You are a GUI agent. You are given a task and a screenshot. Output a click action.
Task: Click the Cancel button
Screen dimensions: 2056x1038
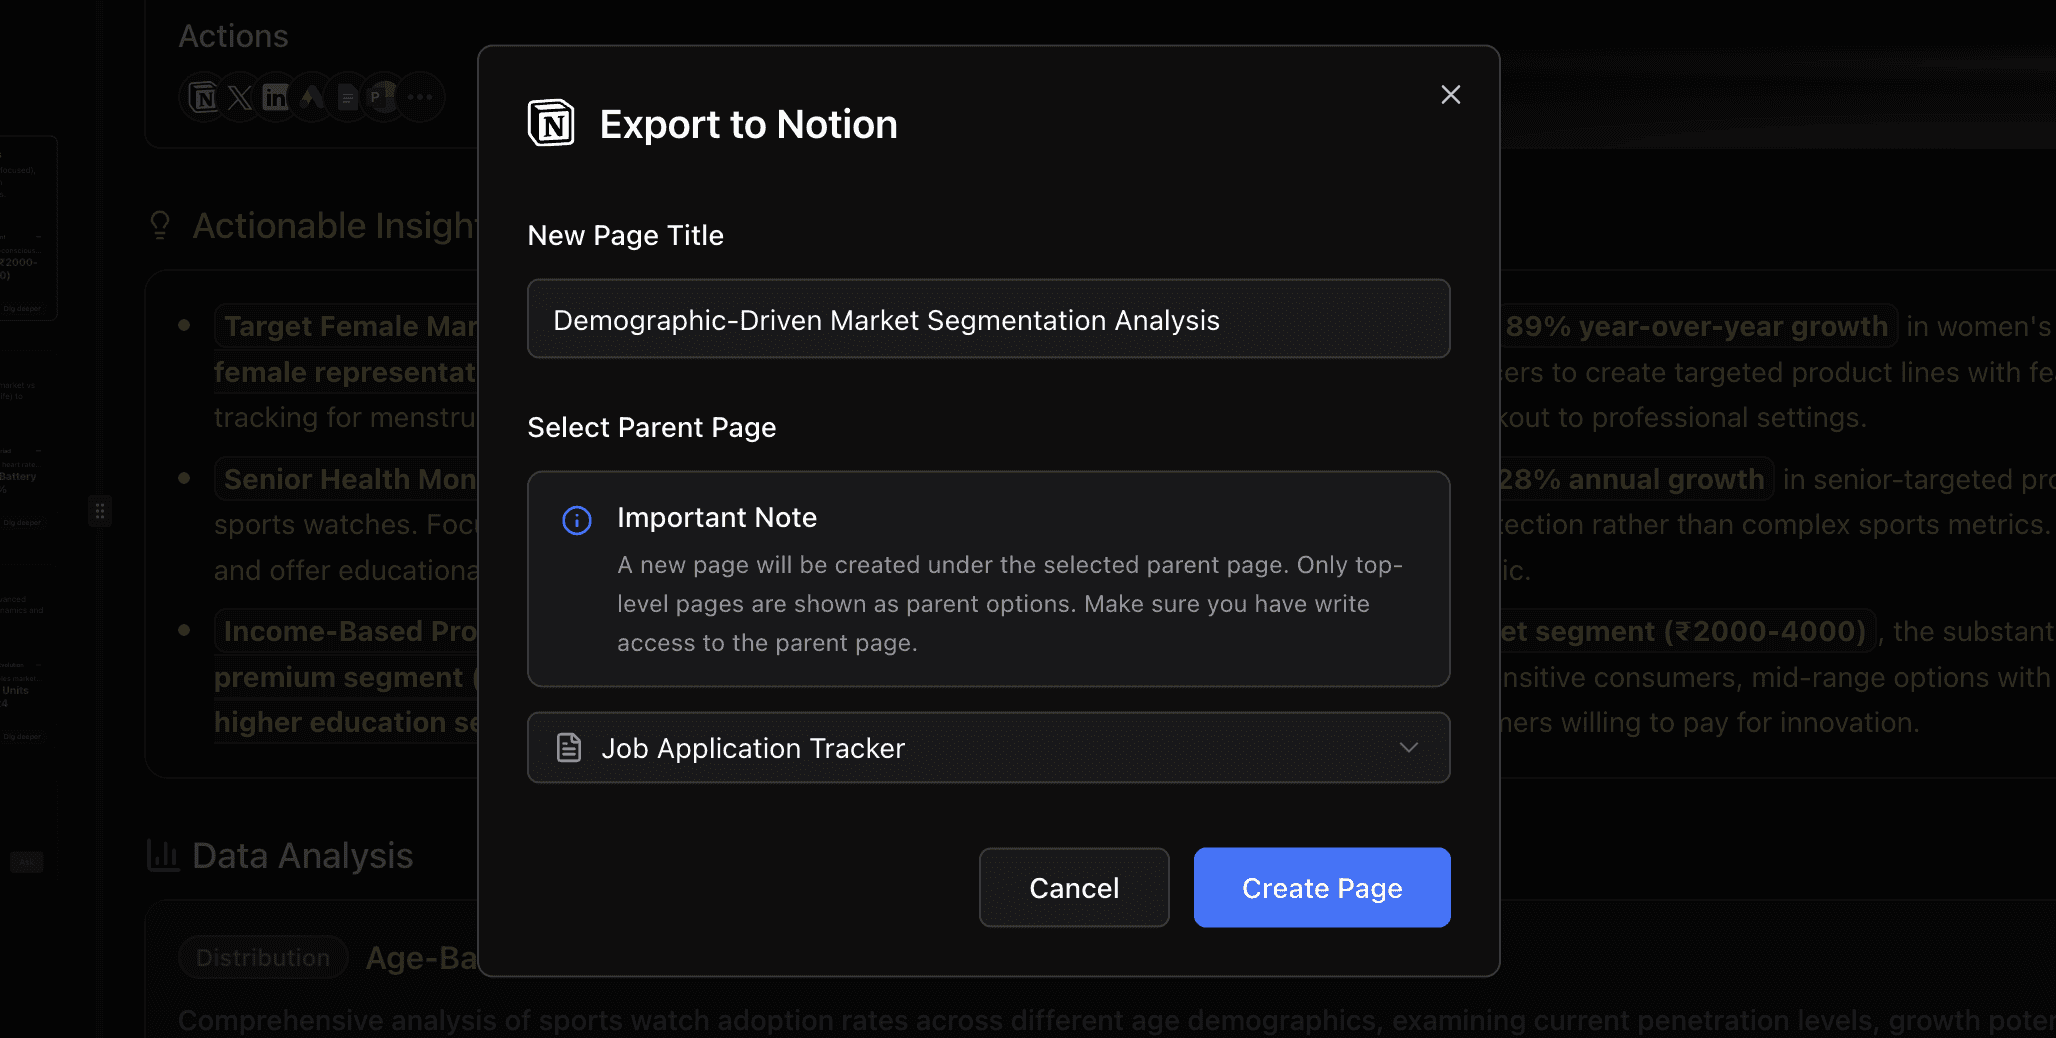click(x=1074, y=887)
